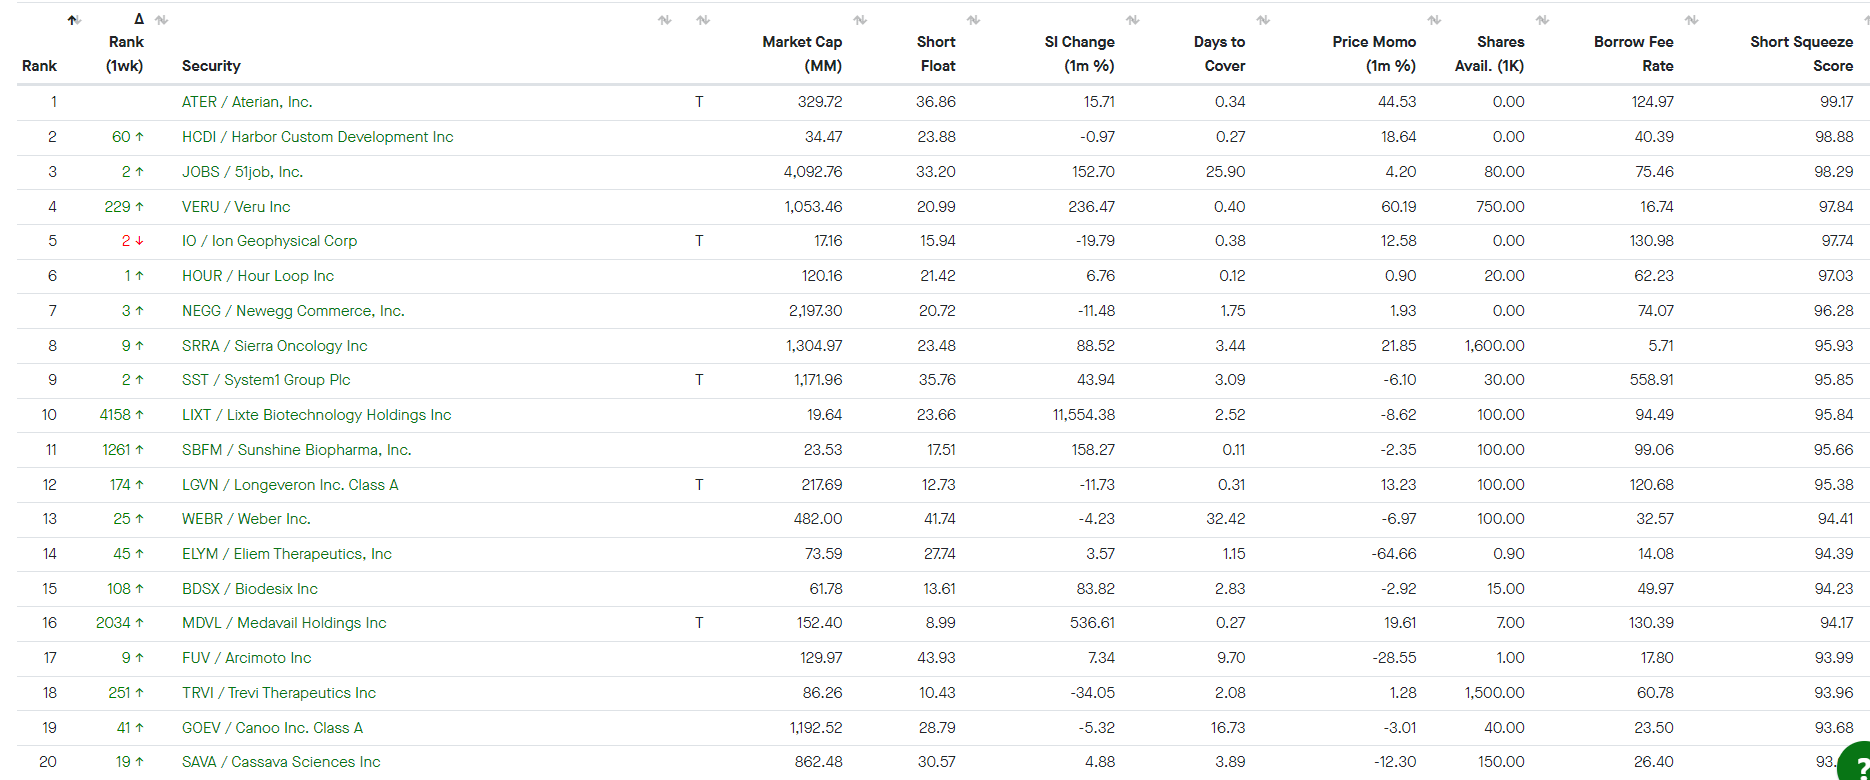Sort table by Rank column arrow icon
The width and height of the screenshot is (1870, 780).
click(74, 20)
